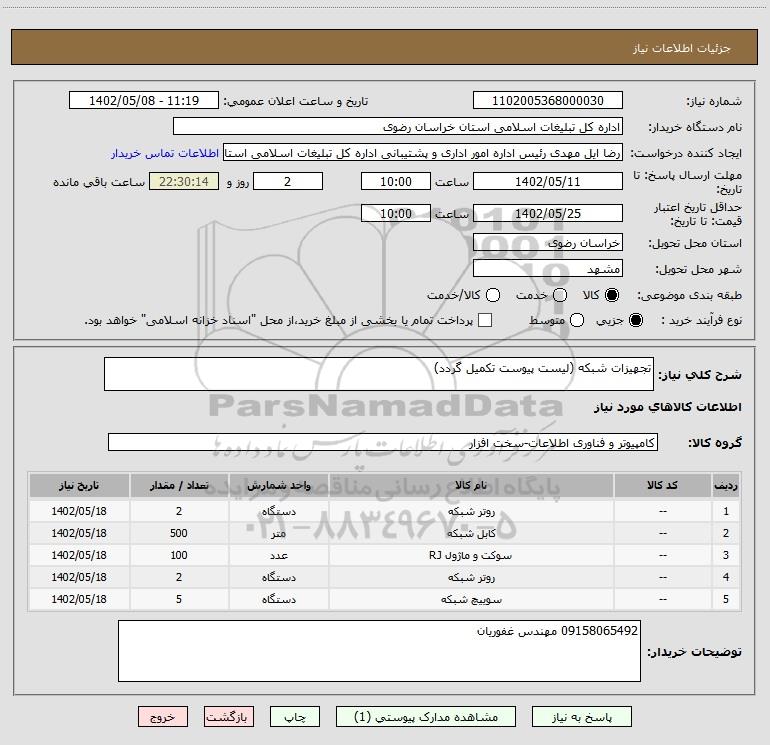Screen dimensions: 770x745
Task: Select row 1 item روتر شبکه
Action: coord(471,511)
